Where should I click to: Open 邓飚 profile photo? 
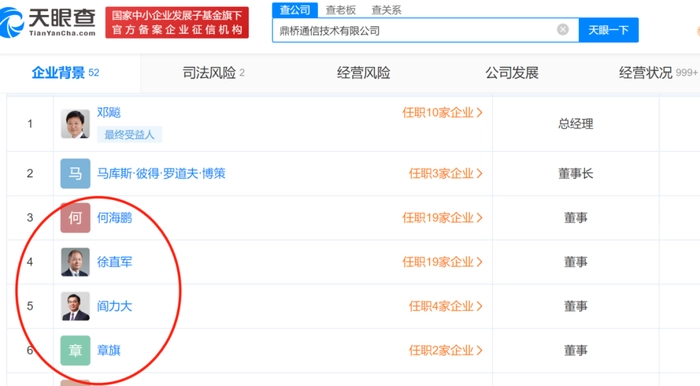[75, 124]
